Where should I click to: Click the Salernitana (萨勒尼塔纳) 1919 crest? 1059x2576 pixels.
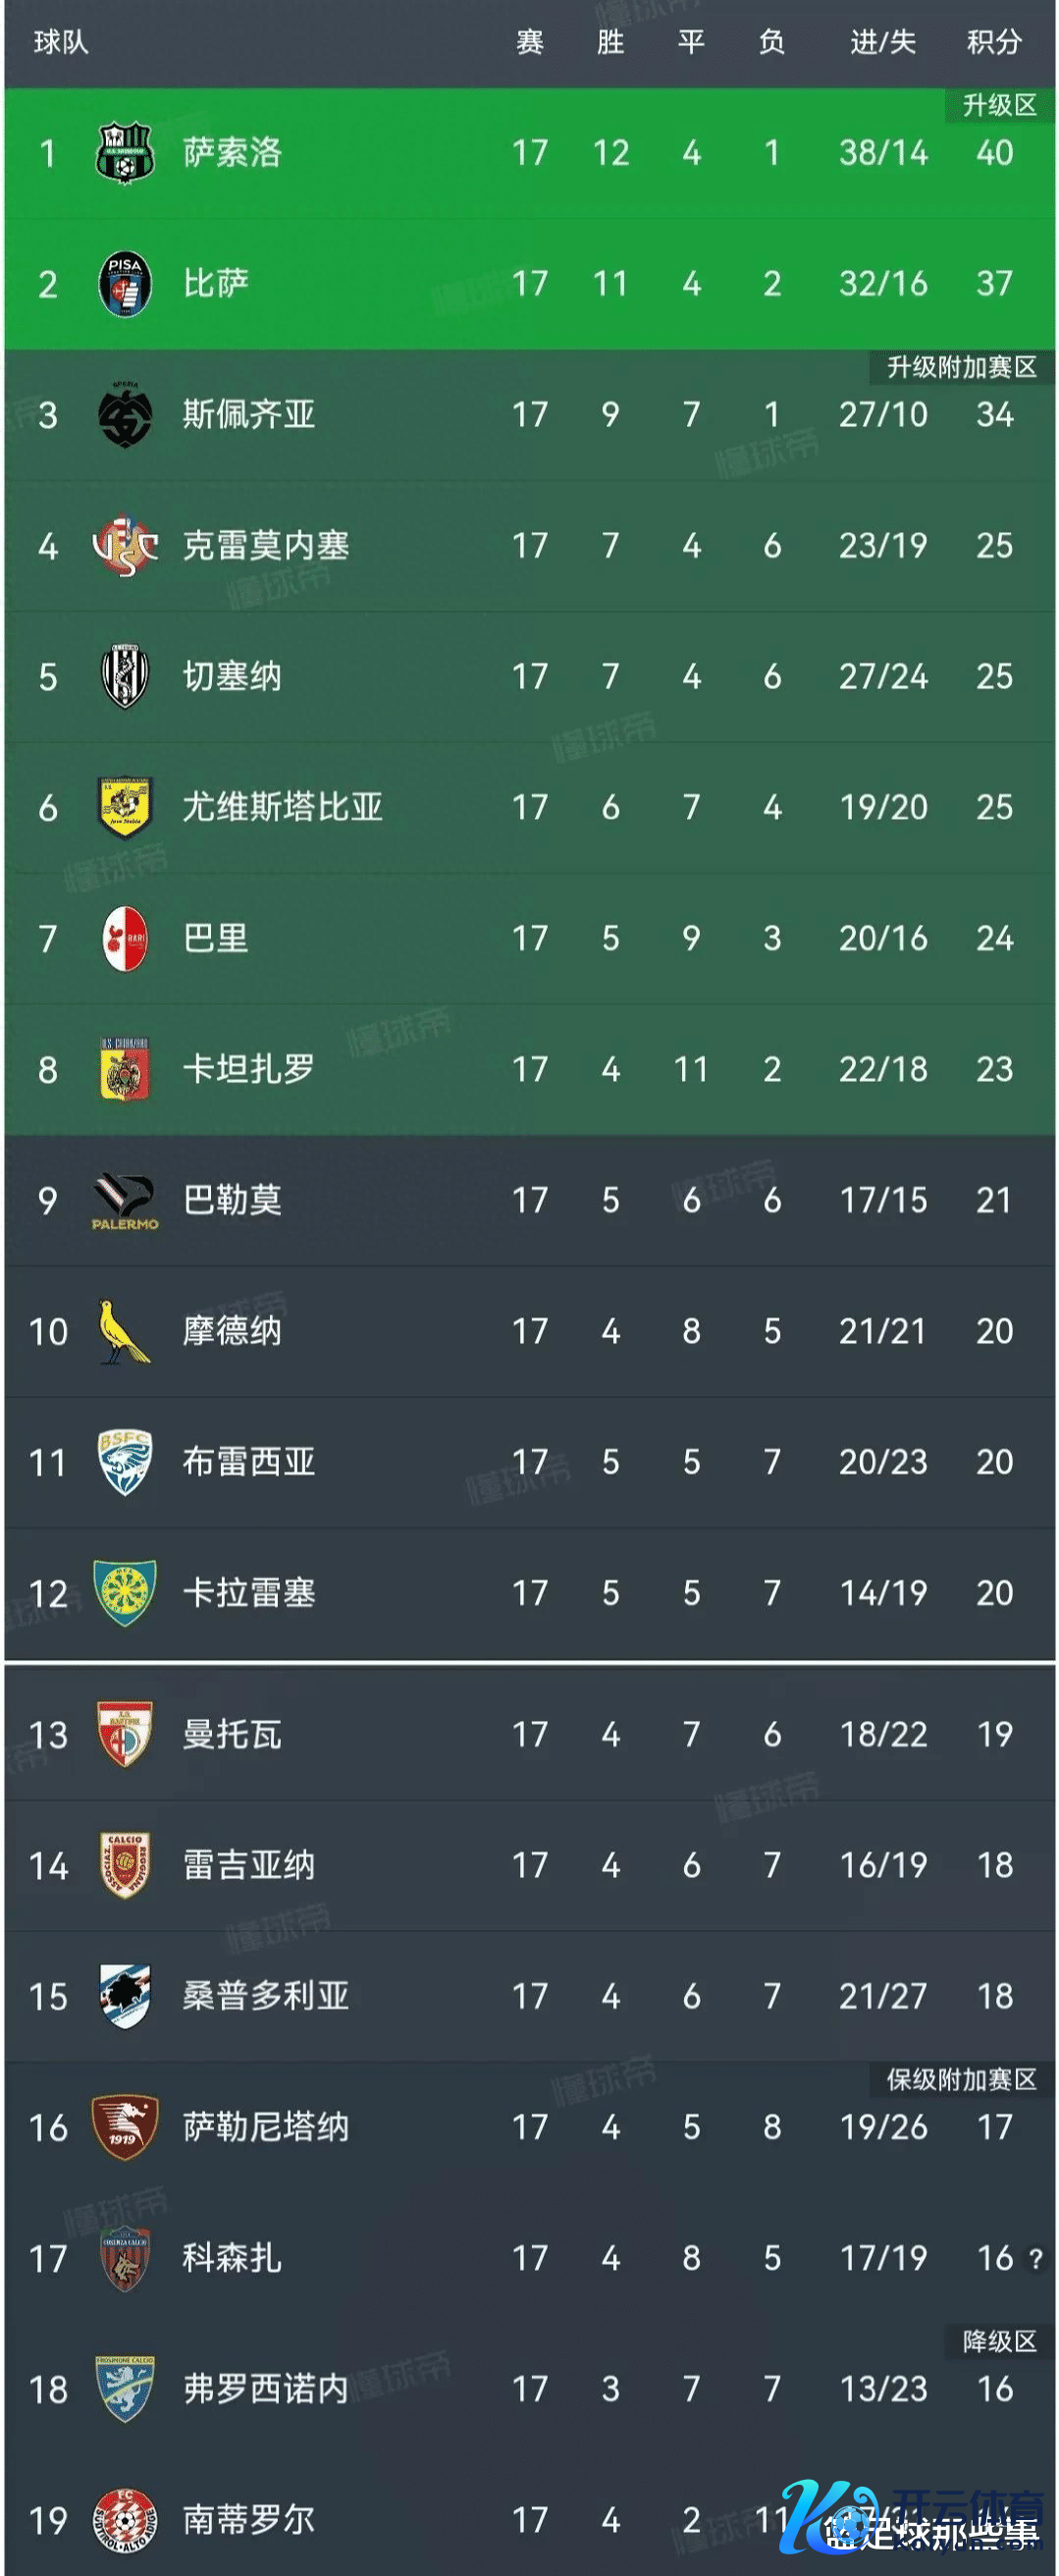tap(124, 2127)
